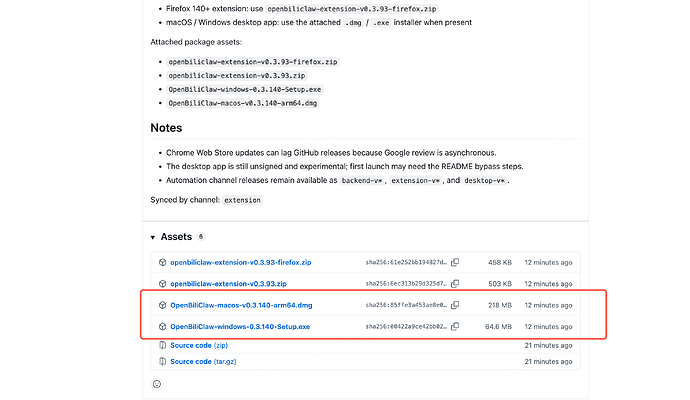This screenshot has height=400, width=690.
Task: Copy SHA256 hash of macOS dmg asset
Action: click(455, 305)
